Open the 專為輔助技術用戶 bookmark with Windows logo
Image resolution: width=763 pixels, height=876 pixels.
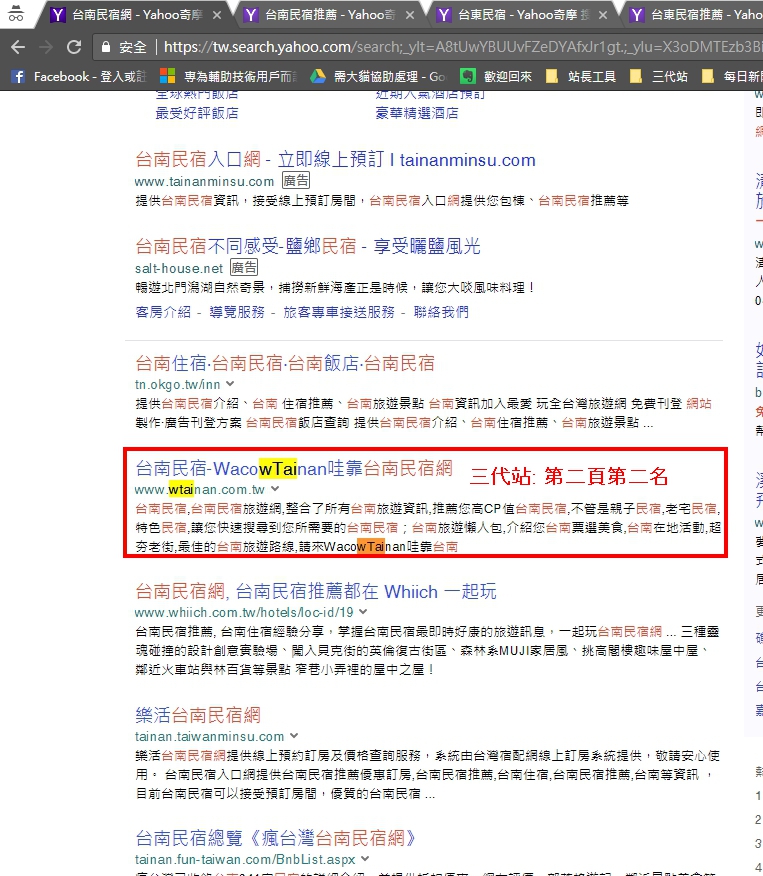228,76
